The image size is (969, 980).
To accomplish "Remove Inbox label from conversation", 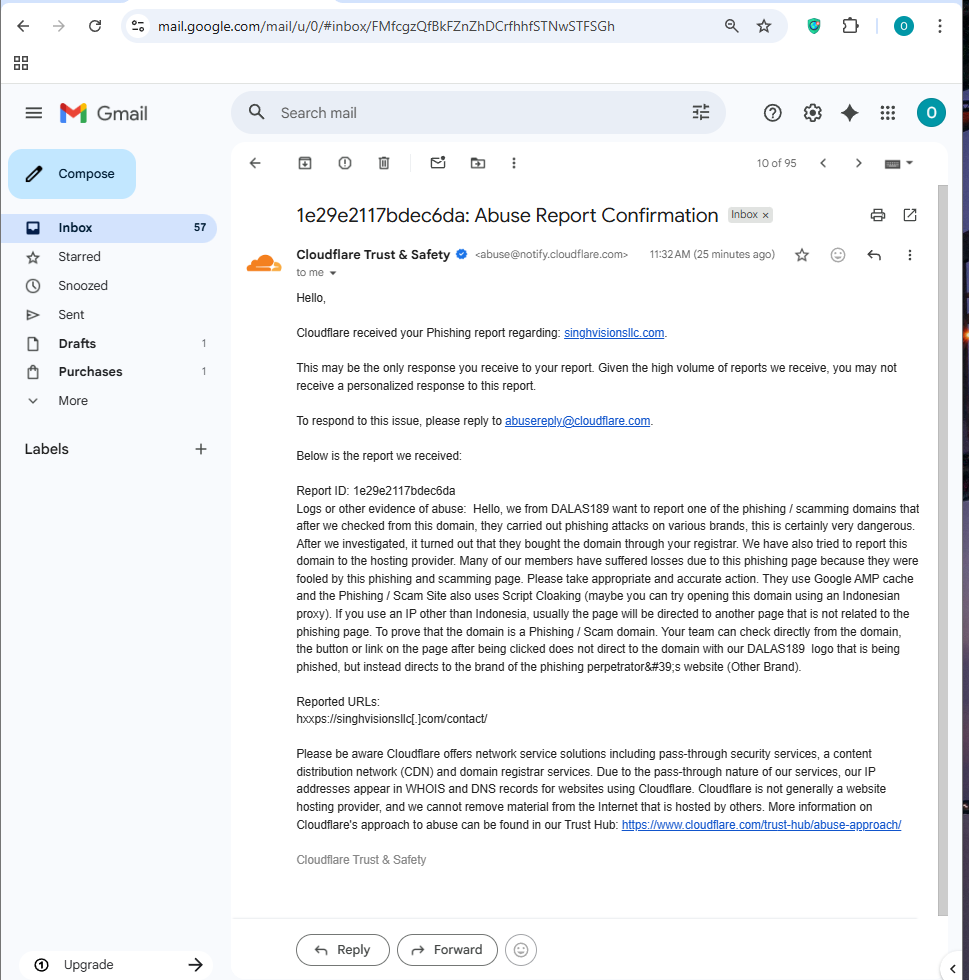I will click(765, 215).
